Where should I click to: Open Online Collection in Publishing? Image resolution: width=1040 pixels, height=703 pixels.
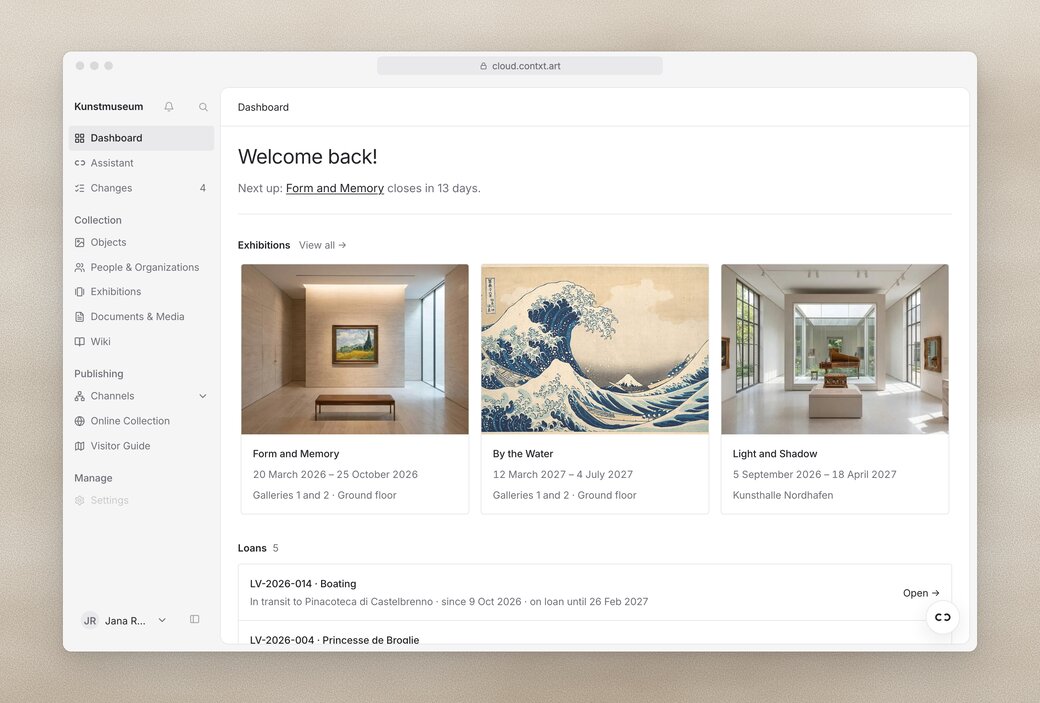pos(141,421)
